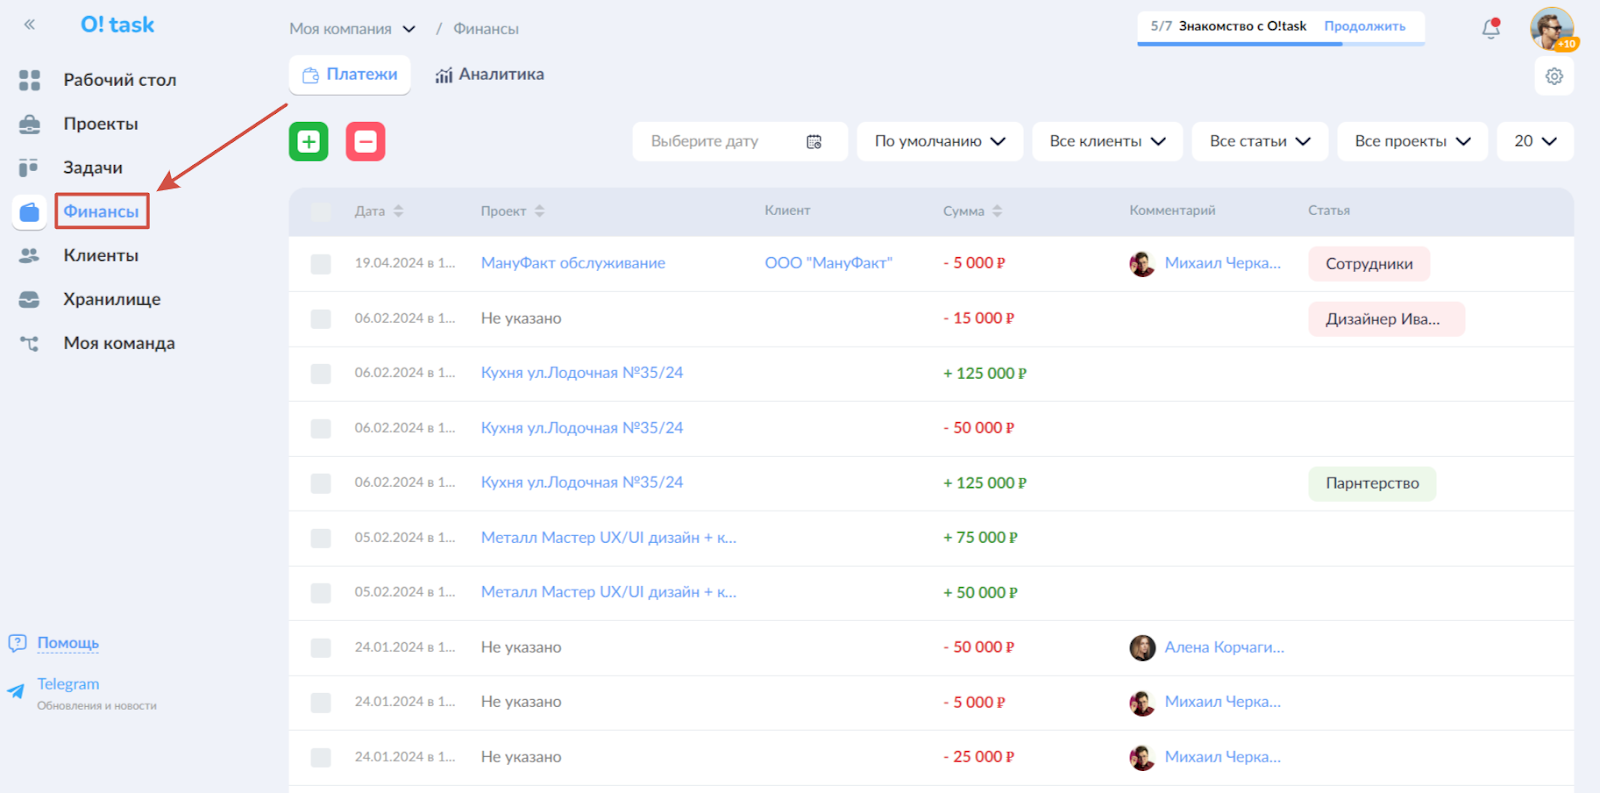Add expense with red minus button

366,142
